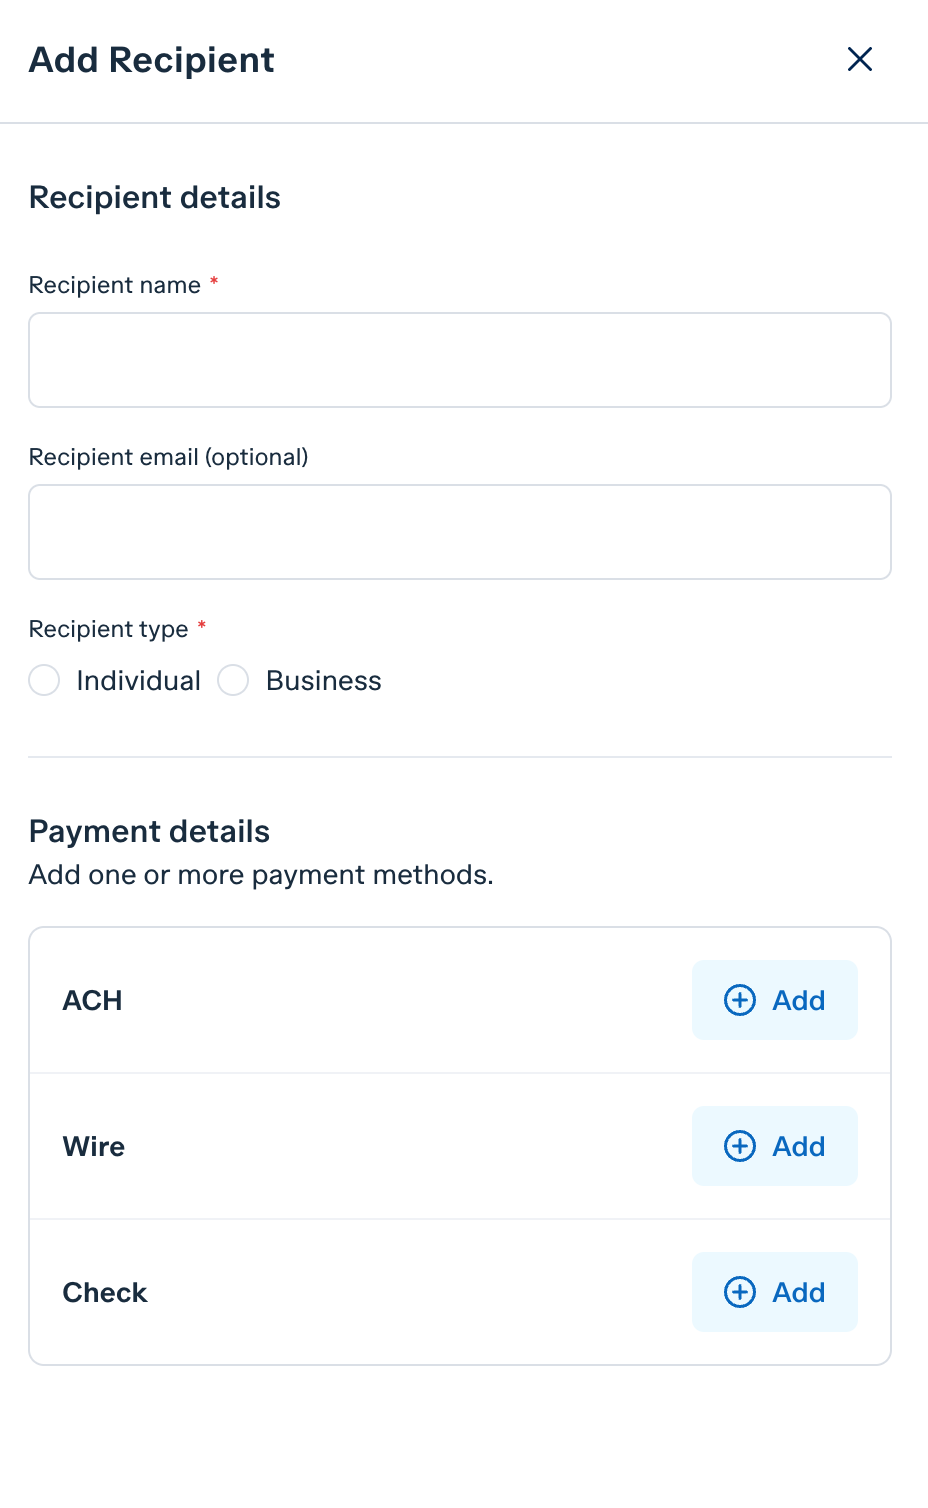The height and width of the screenshot is (1508, 928).
Task: Add an ACH payment method
Action: [x=775, y=1000]
